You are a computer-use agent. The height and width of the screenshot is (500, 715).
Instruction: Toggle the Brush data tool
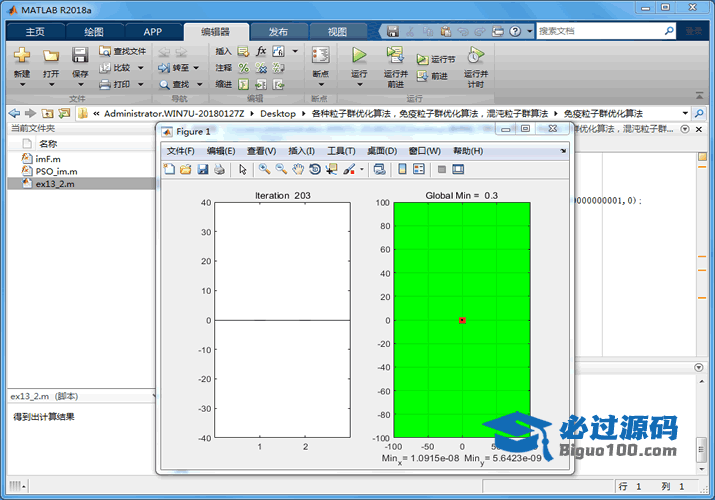coord(349,170)
